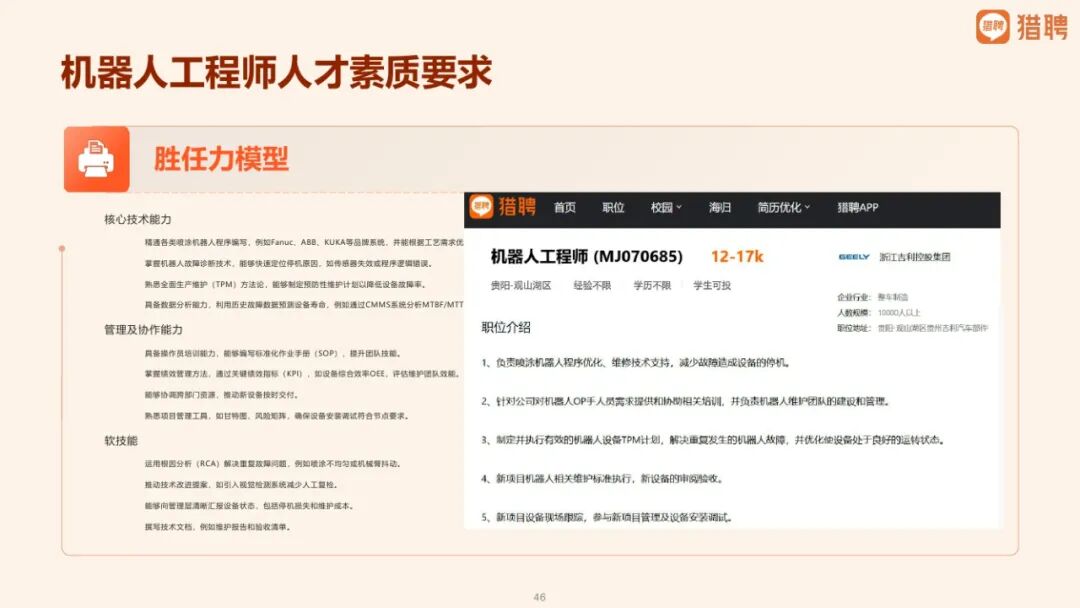Click job duty 4 about 维护标准执行
Screen dimensions: 1080x608
[603, 479]
